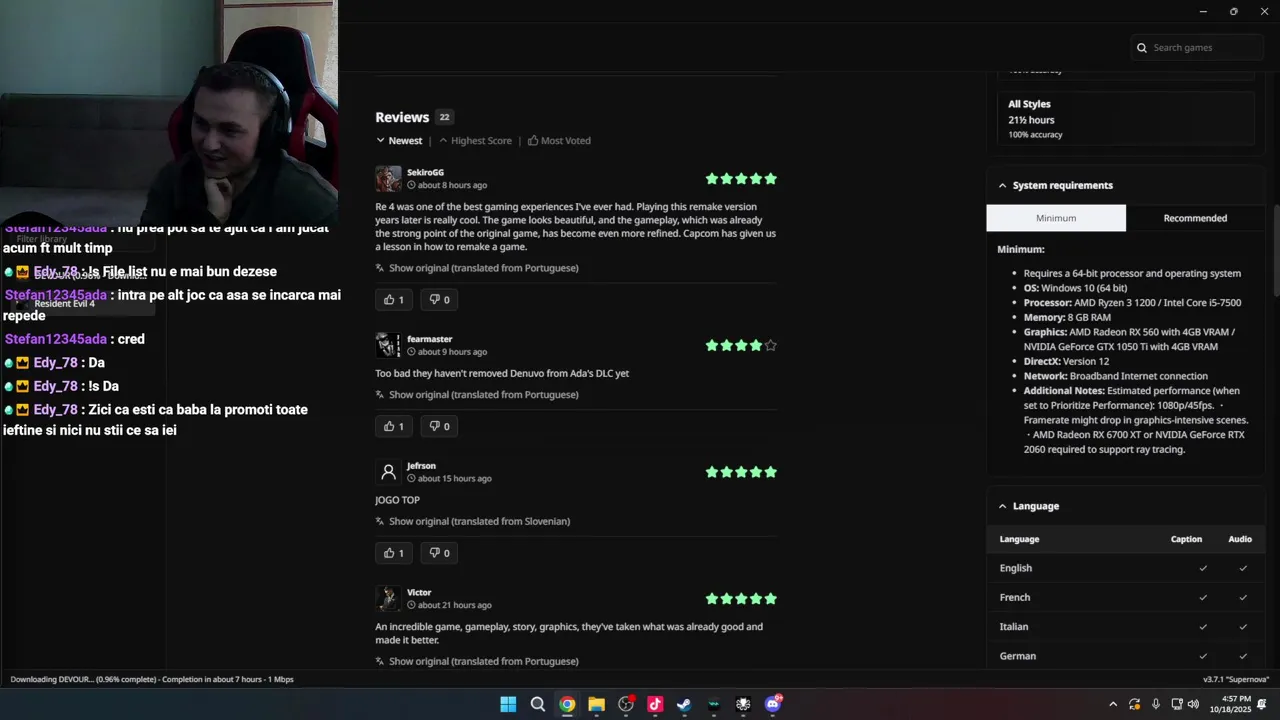Screen dimensions: 1280x720
Task: Switch to Google Chrome in the taskbar
Action: [567, 705]
